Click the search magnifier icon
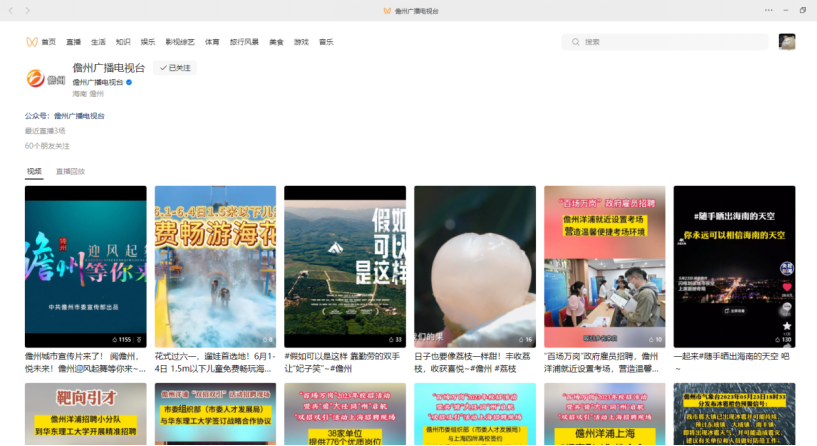Viewport: 817px width, 446px height. pos(575,42)
